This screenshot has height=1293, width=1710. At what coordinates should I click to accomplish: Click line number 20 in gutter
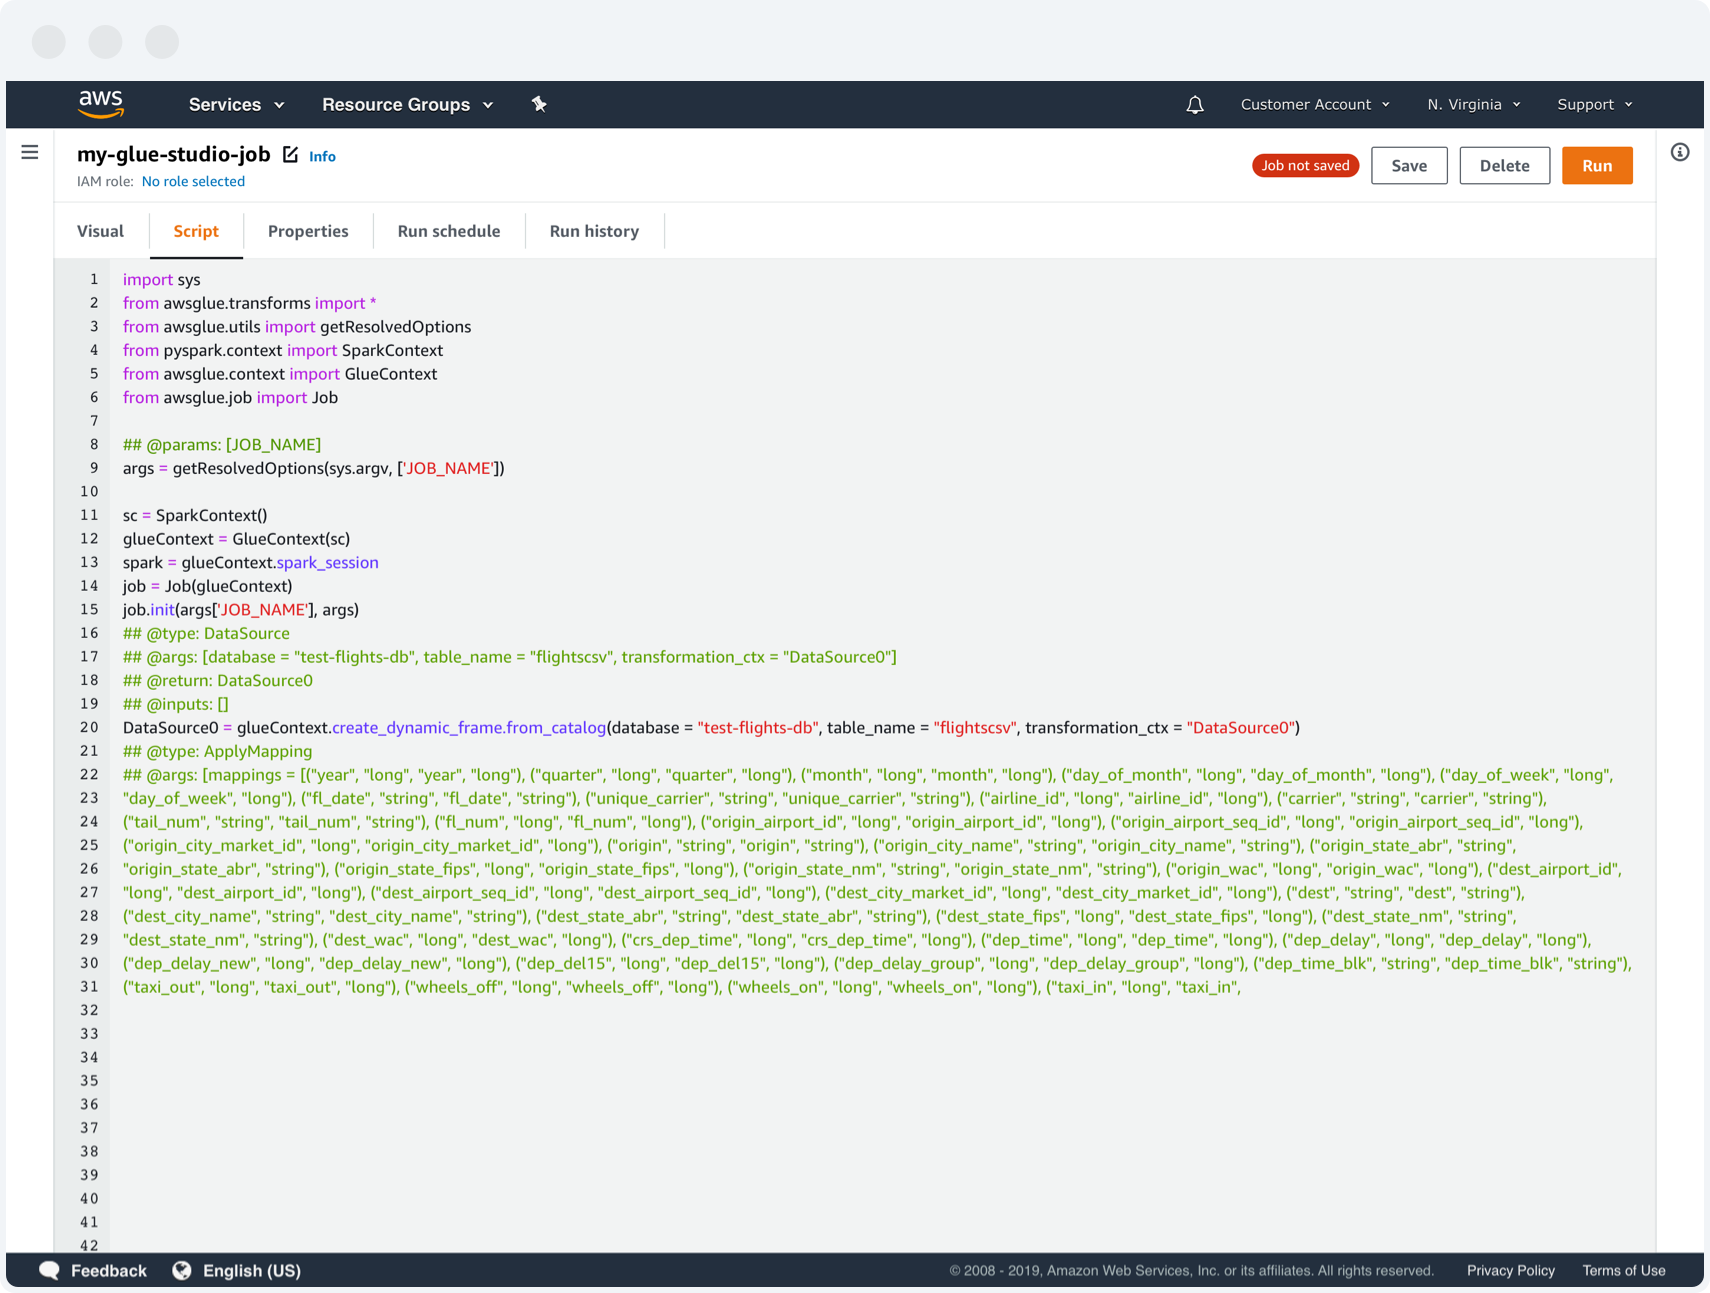pos(89,727)
